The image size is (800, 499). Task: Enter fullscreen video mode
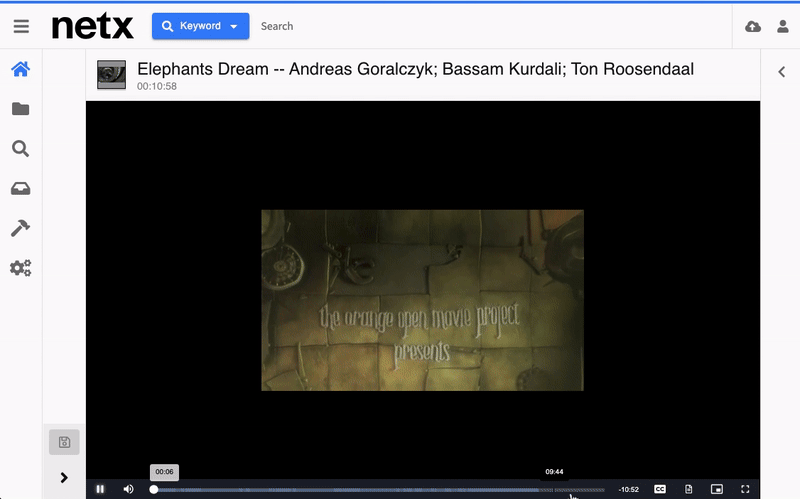coord(745,489)
